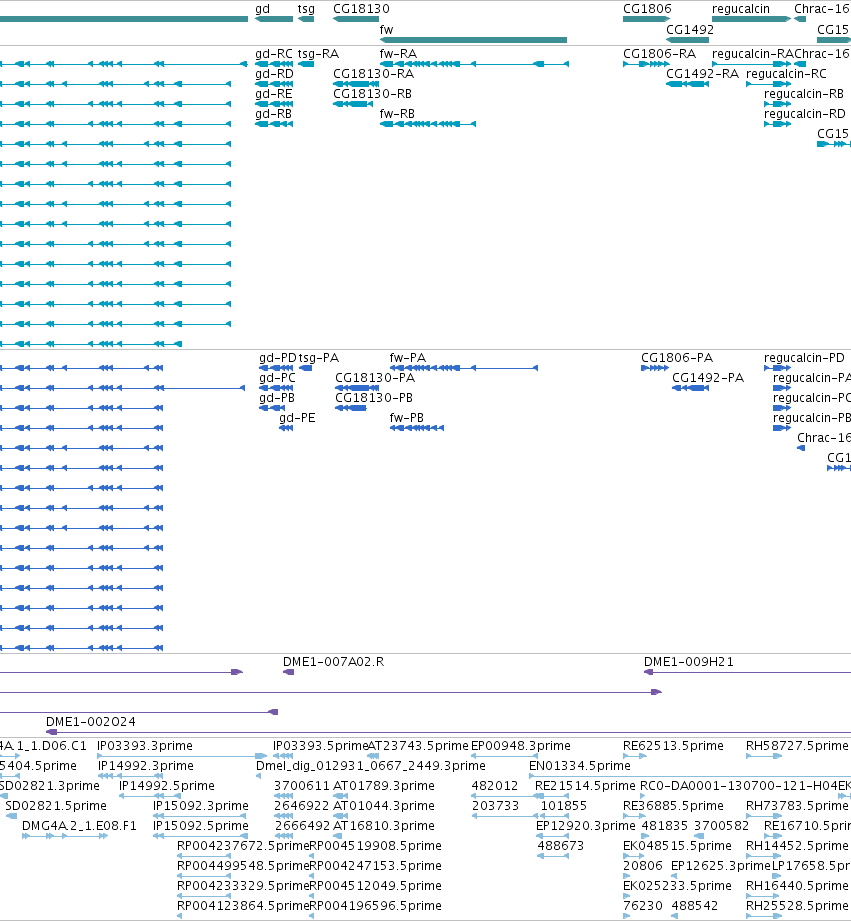
Task: Click the EP00948.3prime EST label
Action: 521,746
